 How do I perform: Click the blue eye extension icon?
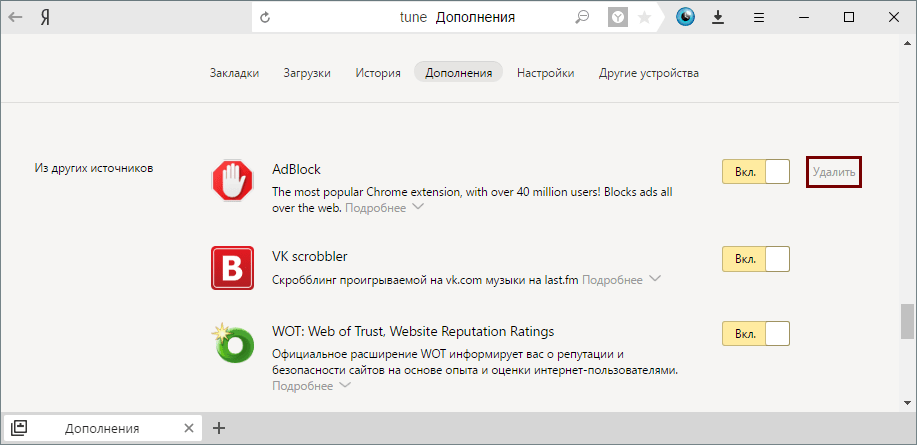[x=685, y=17]
